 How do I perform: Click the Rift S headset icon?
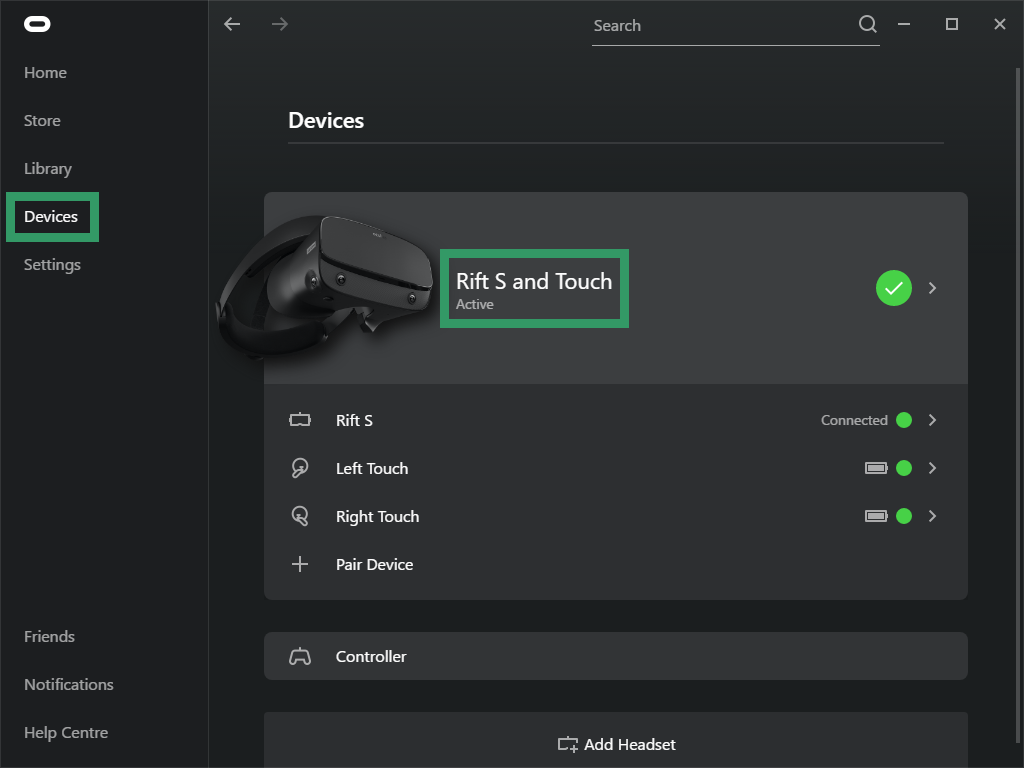point(300,420)
